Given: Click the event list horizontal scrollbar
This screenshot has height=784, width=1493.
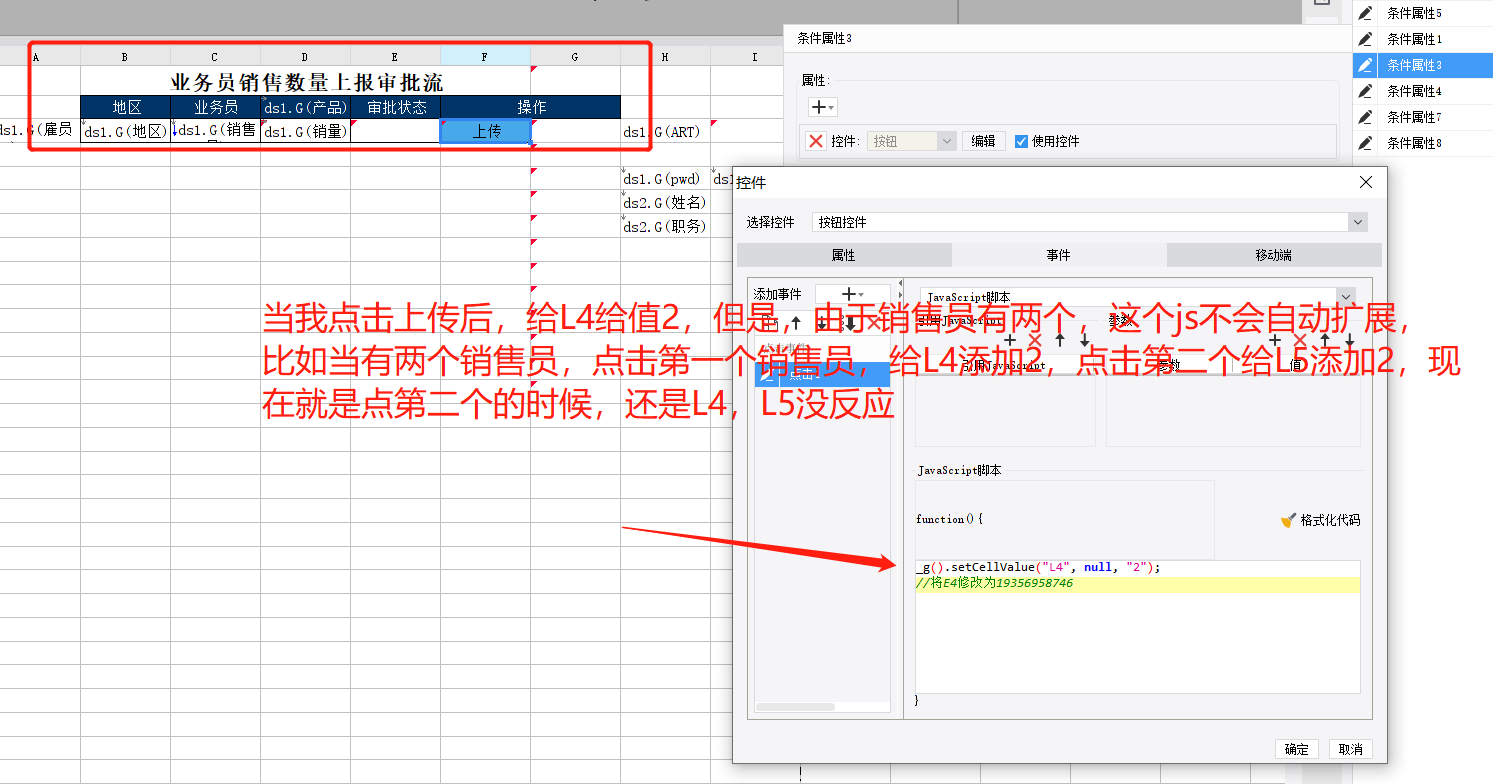Looking at the screenshot, I should pos(796,707).
